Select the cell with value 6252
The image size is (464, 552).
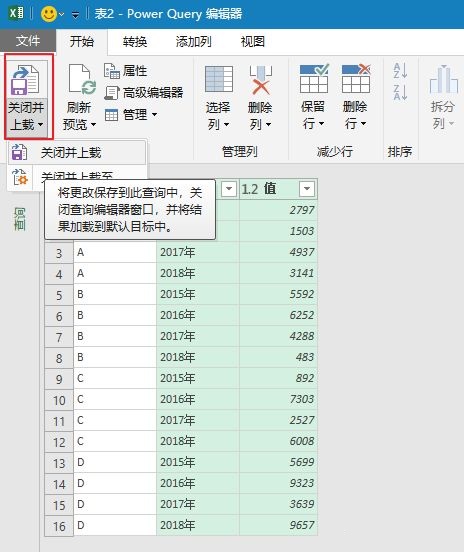click(278, 315)
